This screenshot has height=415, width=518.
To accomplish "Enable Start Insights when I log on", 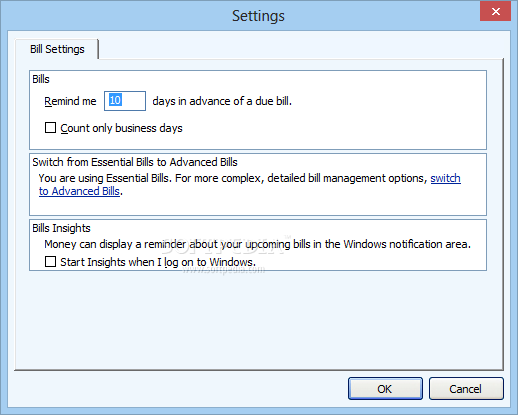I will [x=50, y=262].
